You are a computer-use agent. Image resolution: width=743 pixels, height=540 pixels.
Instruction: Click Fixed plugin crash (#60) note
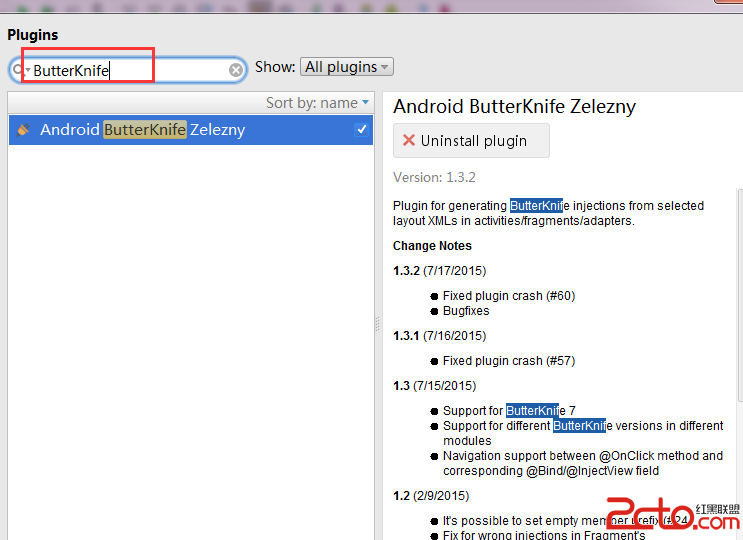tap(509, 296)
